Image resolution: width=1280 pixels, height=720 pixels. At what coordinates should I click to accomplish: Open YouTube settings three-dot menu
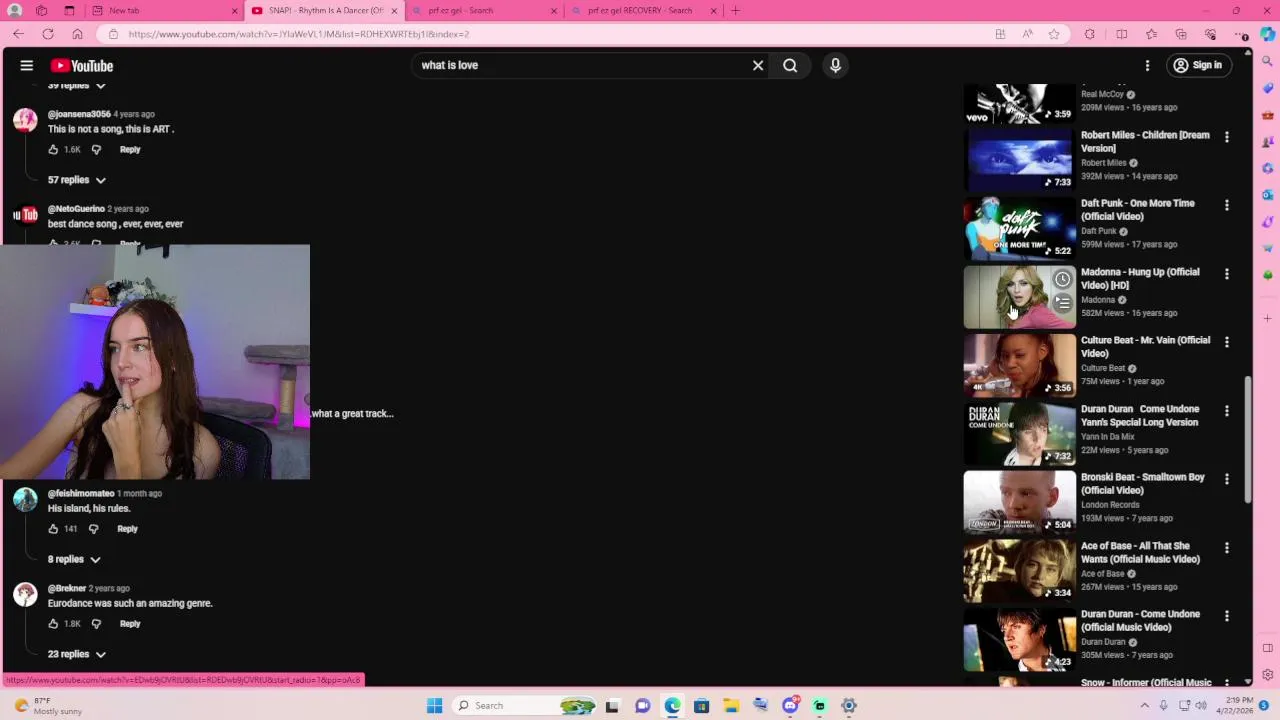(x=1147, y=66)
